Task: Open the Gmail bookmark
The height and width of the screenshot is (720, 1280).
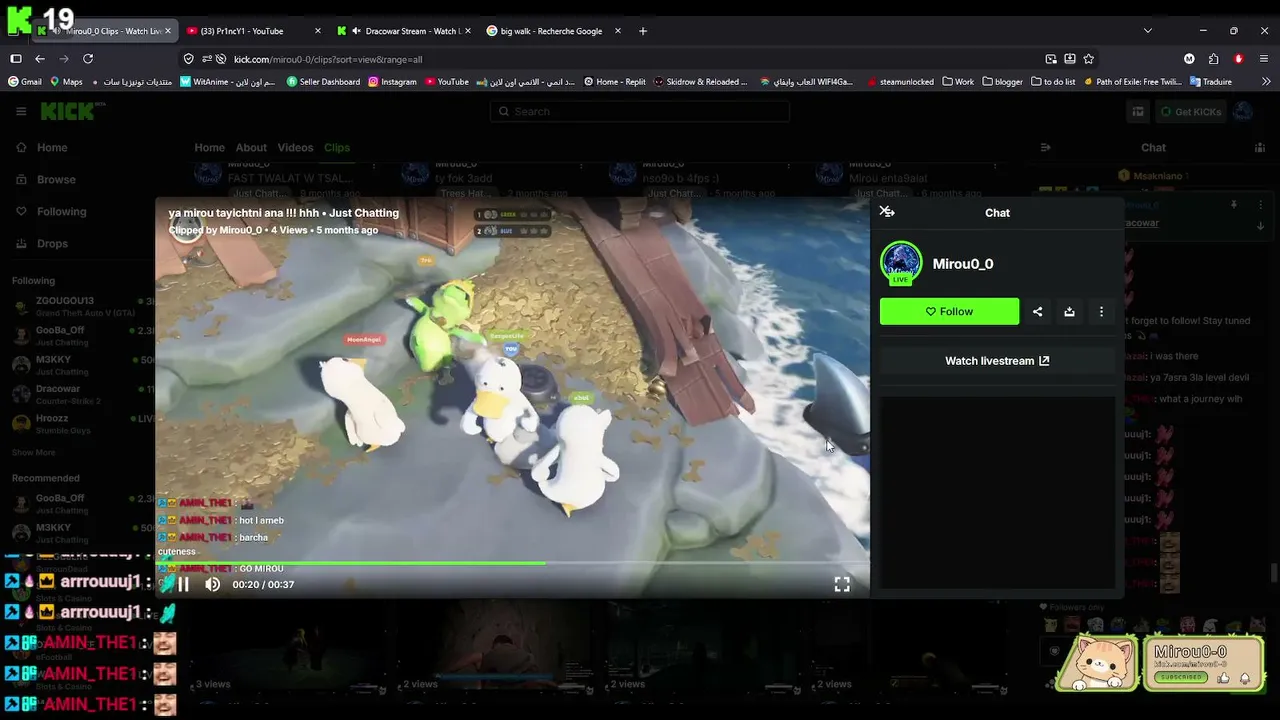Action: tap(25, 82)
